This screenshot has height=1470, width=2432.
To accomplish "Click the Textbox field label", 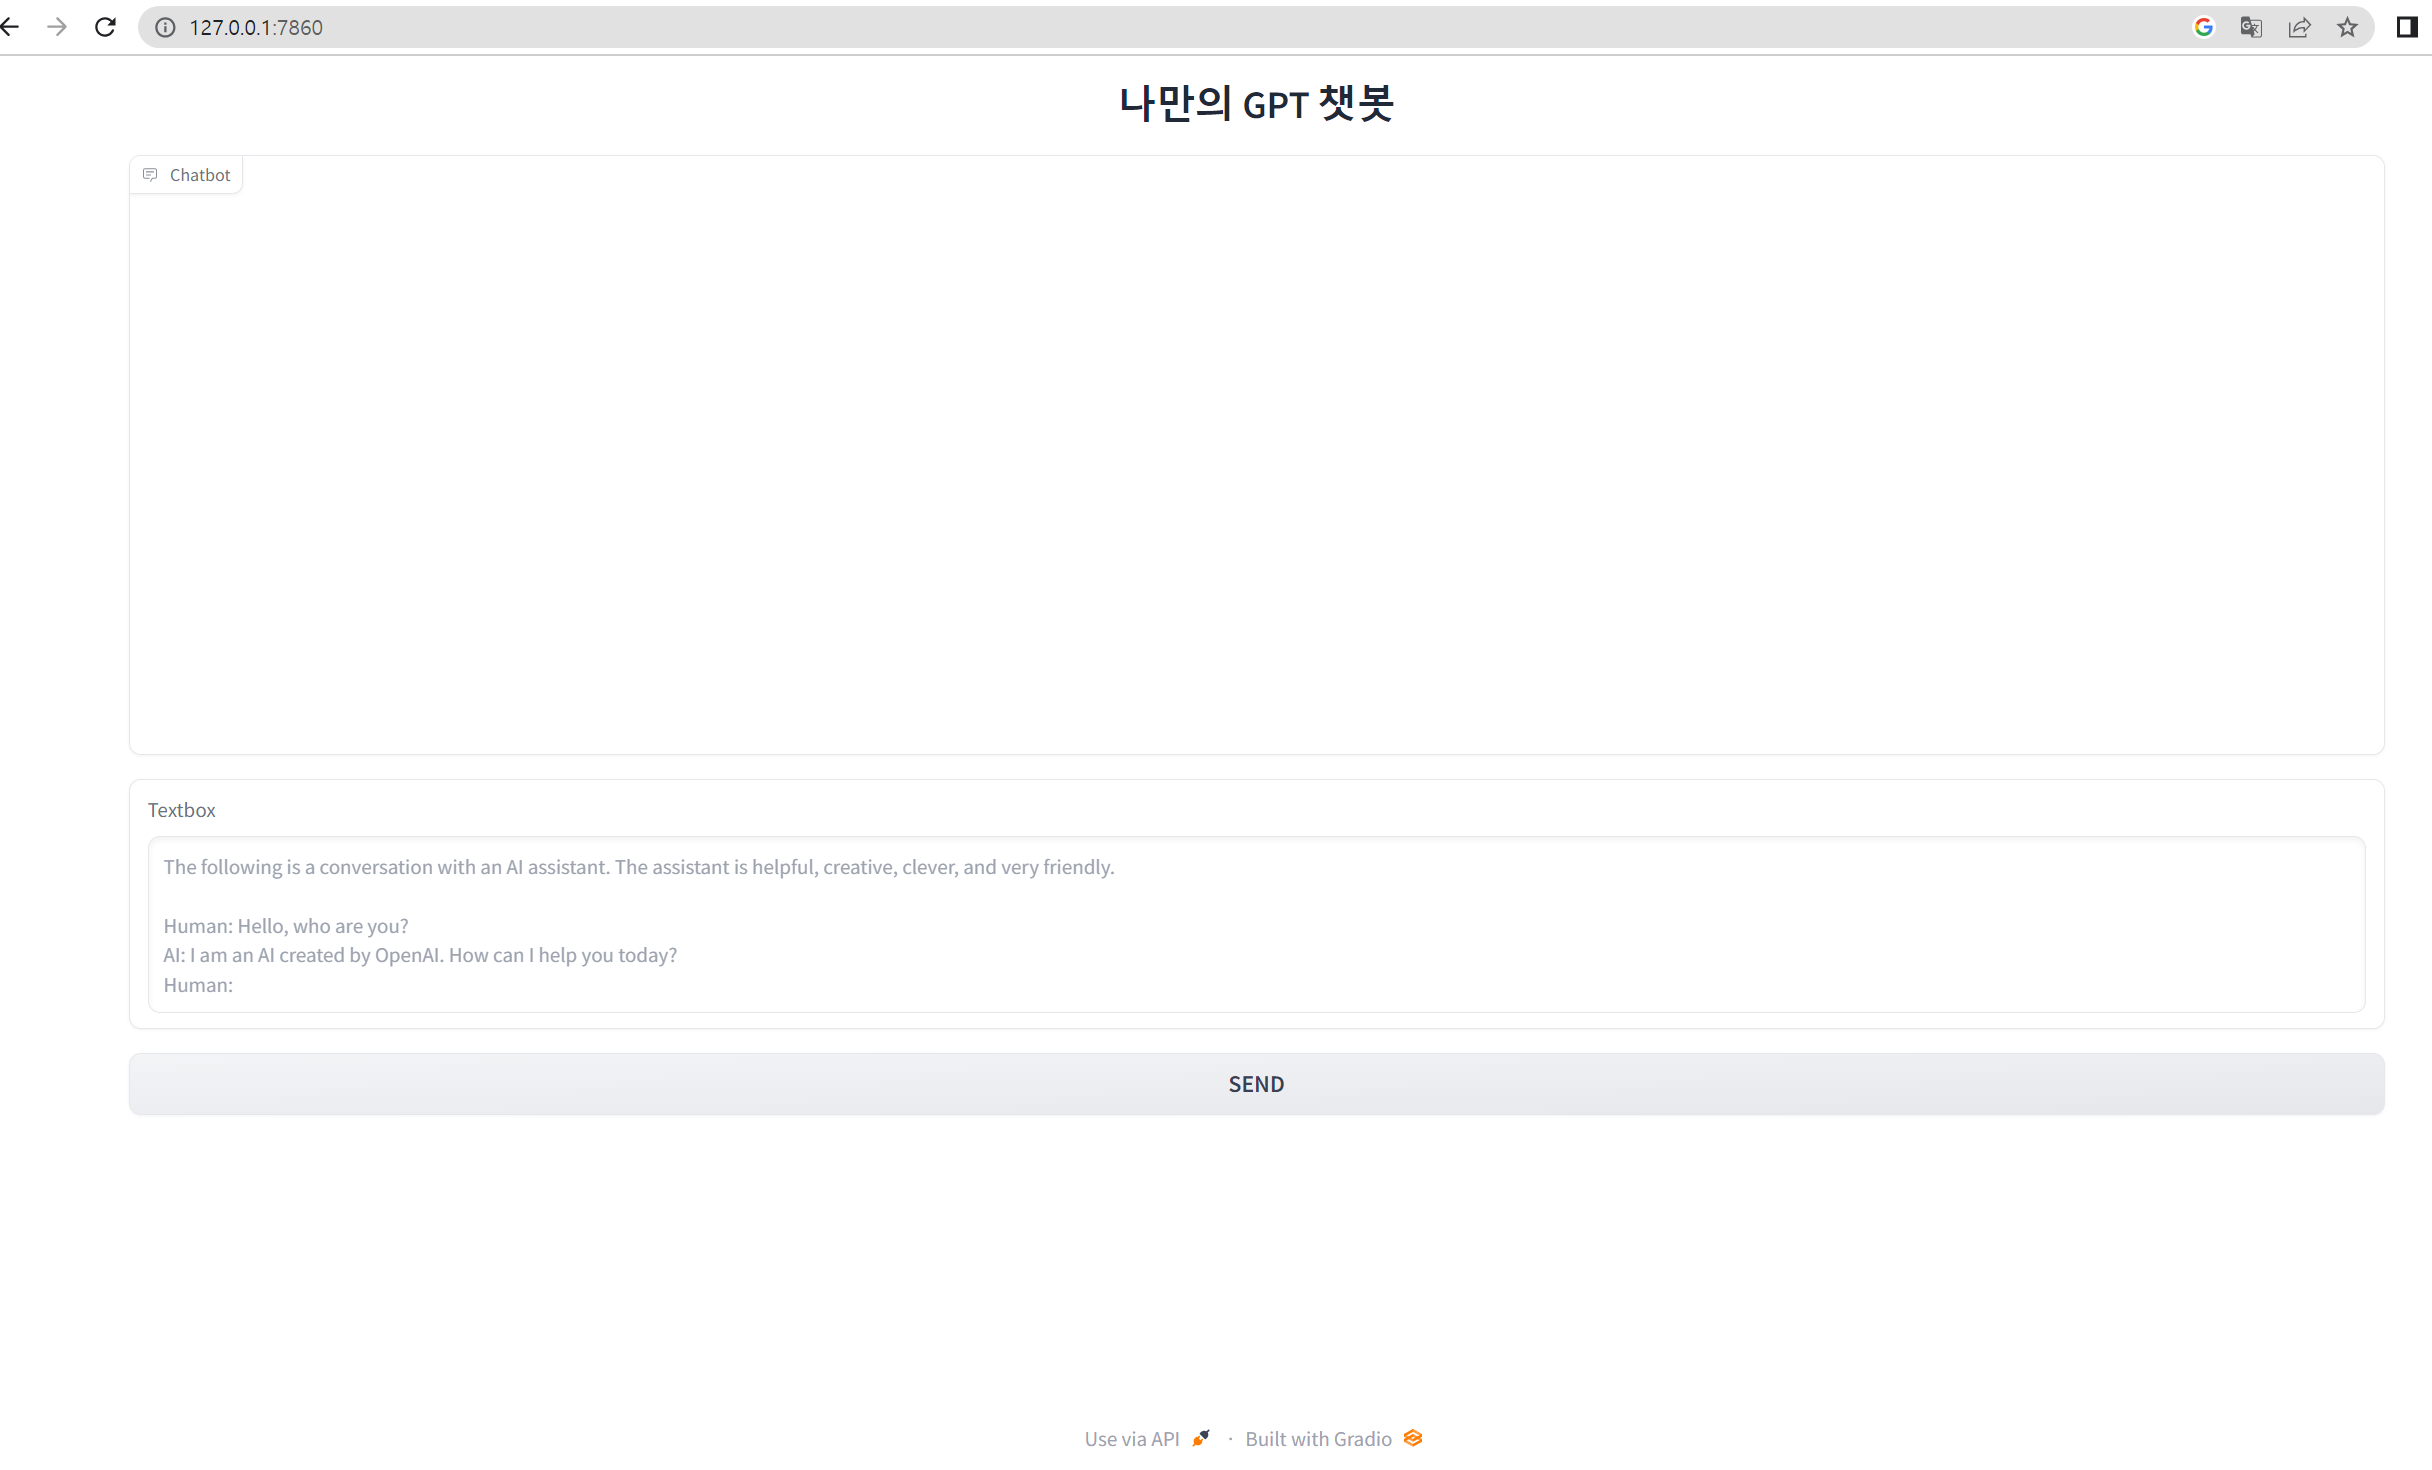I will [181, 810].
